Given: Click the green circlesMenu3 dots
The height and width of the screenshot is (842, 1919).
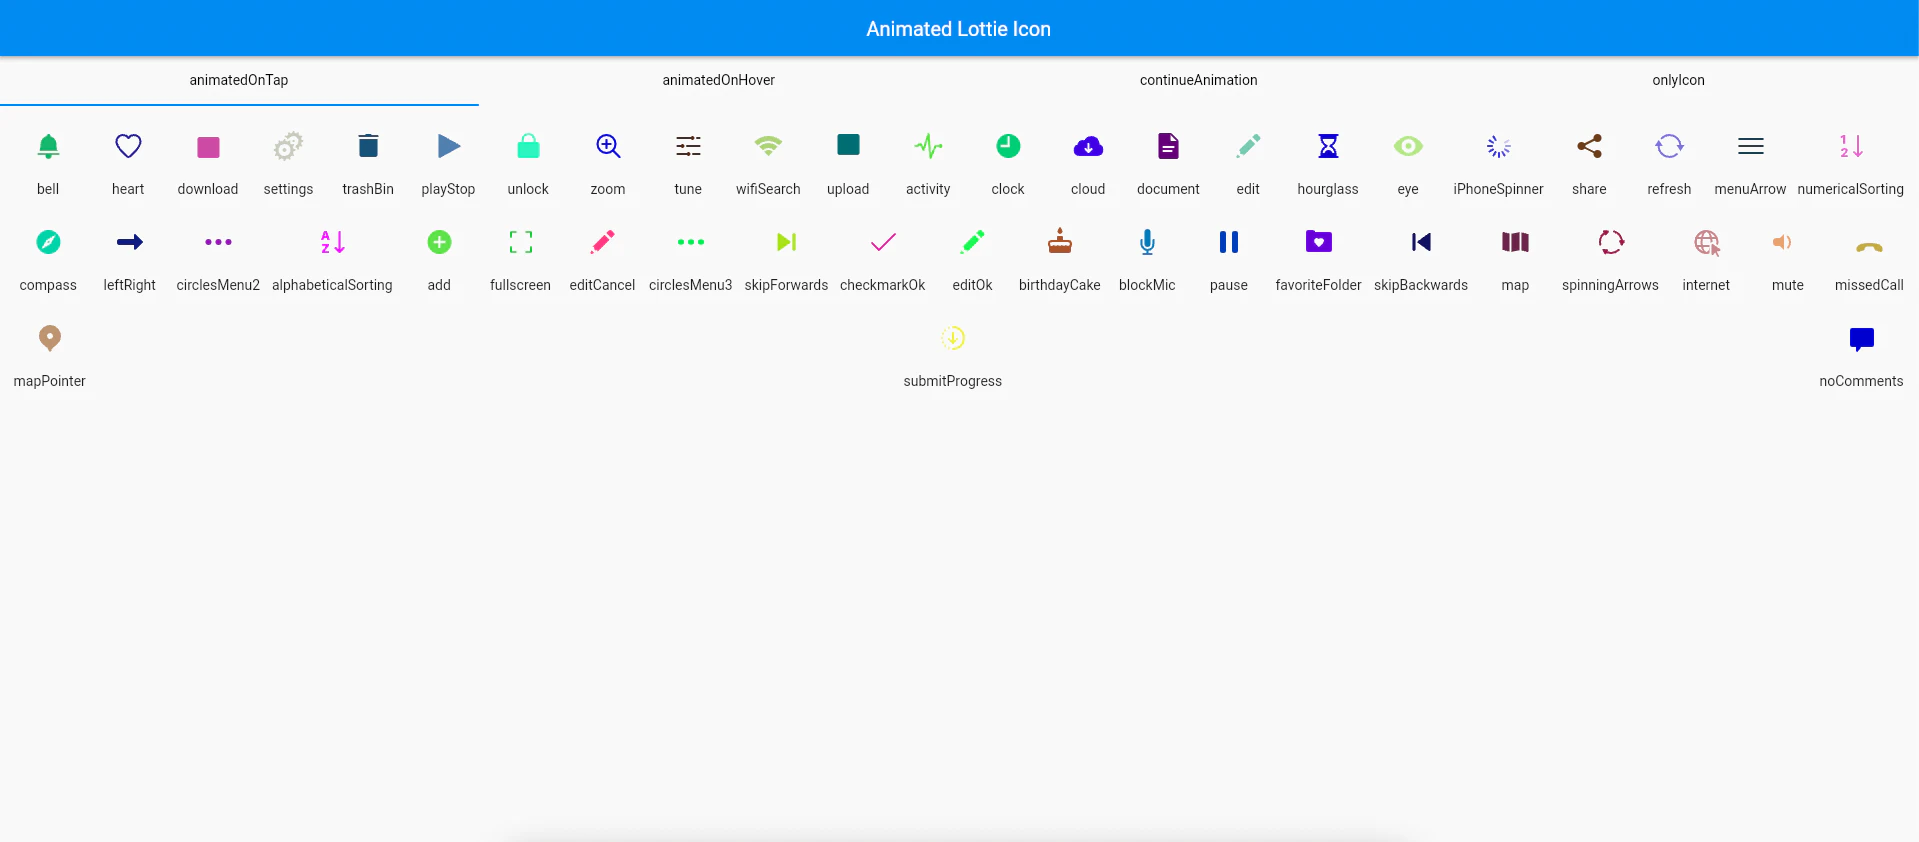Looking at the screenshot, I should coord(690,242).
